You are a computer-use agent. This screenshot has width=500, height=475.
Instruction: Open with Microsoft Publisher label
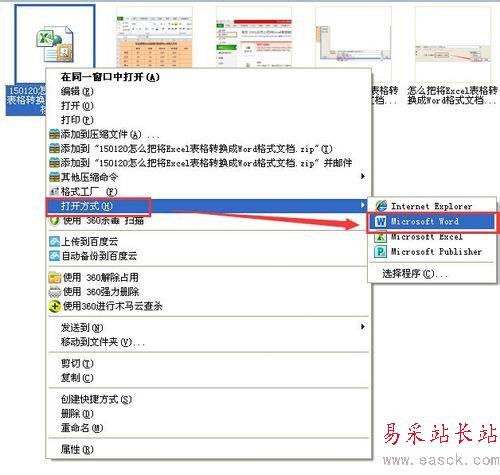point(436,252)
